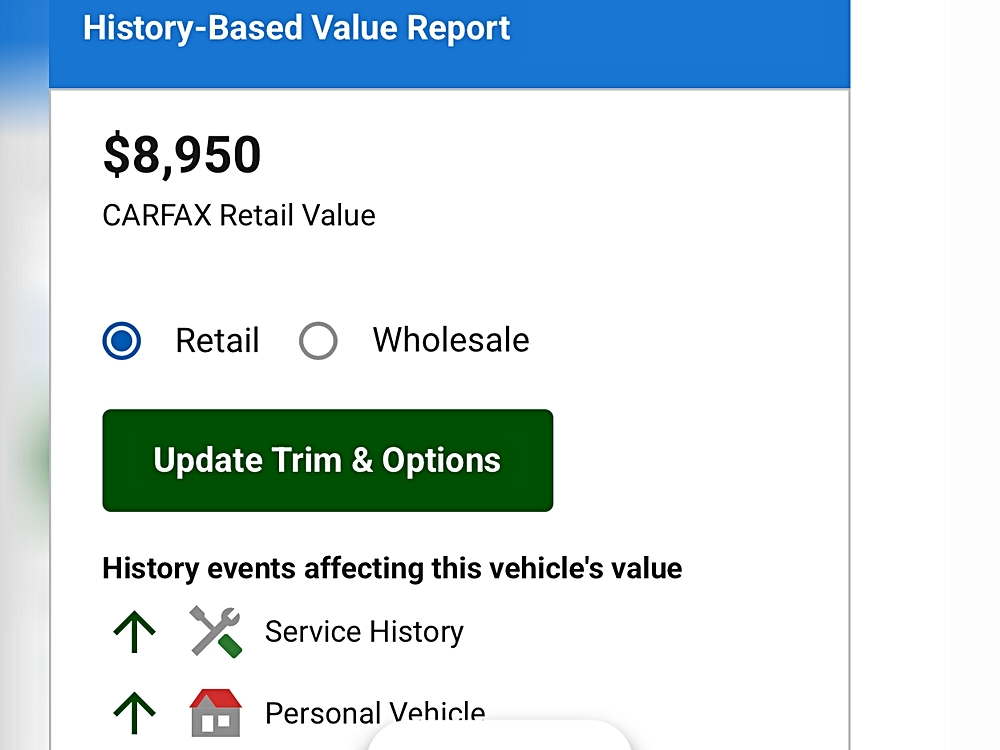This screenshot has width=1000, height=750.
Task: Click the $8,950 retail value amount
Action: [182, 154]
